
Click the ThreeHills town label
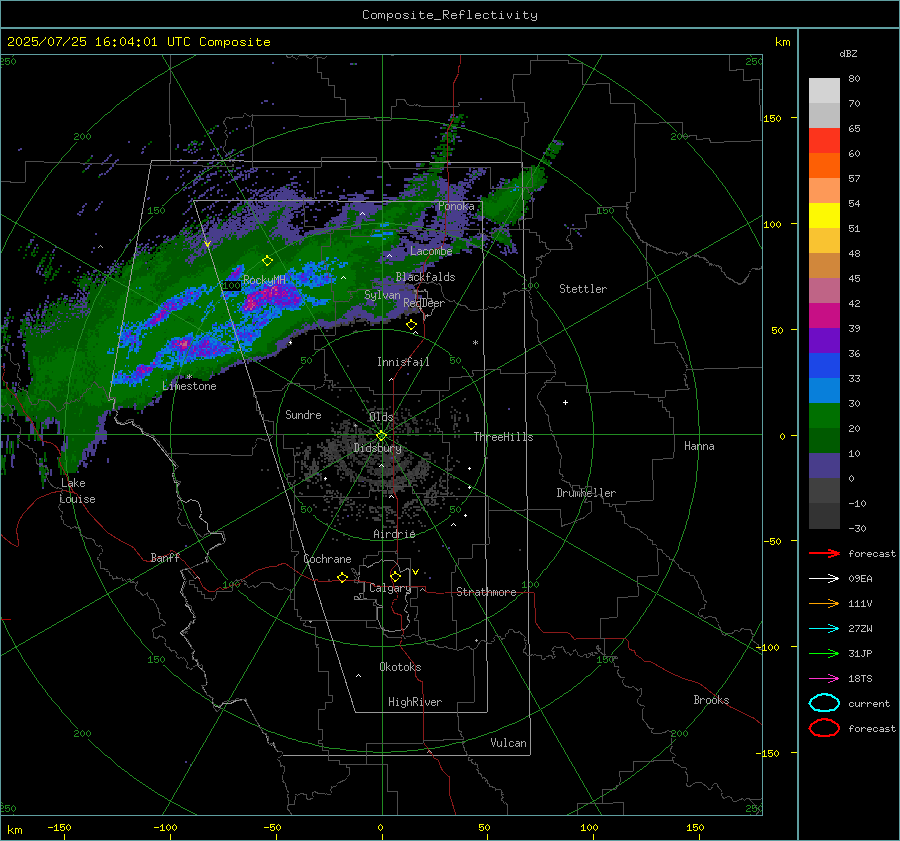pos(503,437)
